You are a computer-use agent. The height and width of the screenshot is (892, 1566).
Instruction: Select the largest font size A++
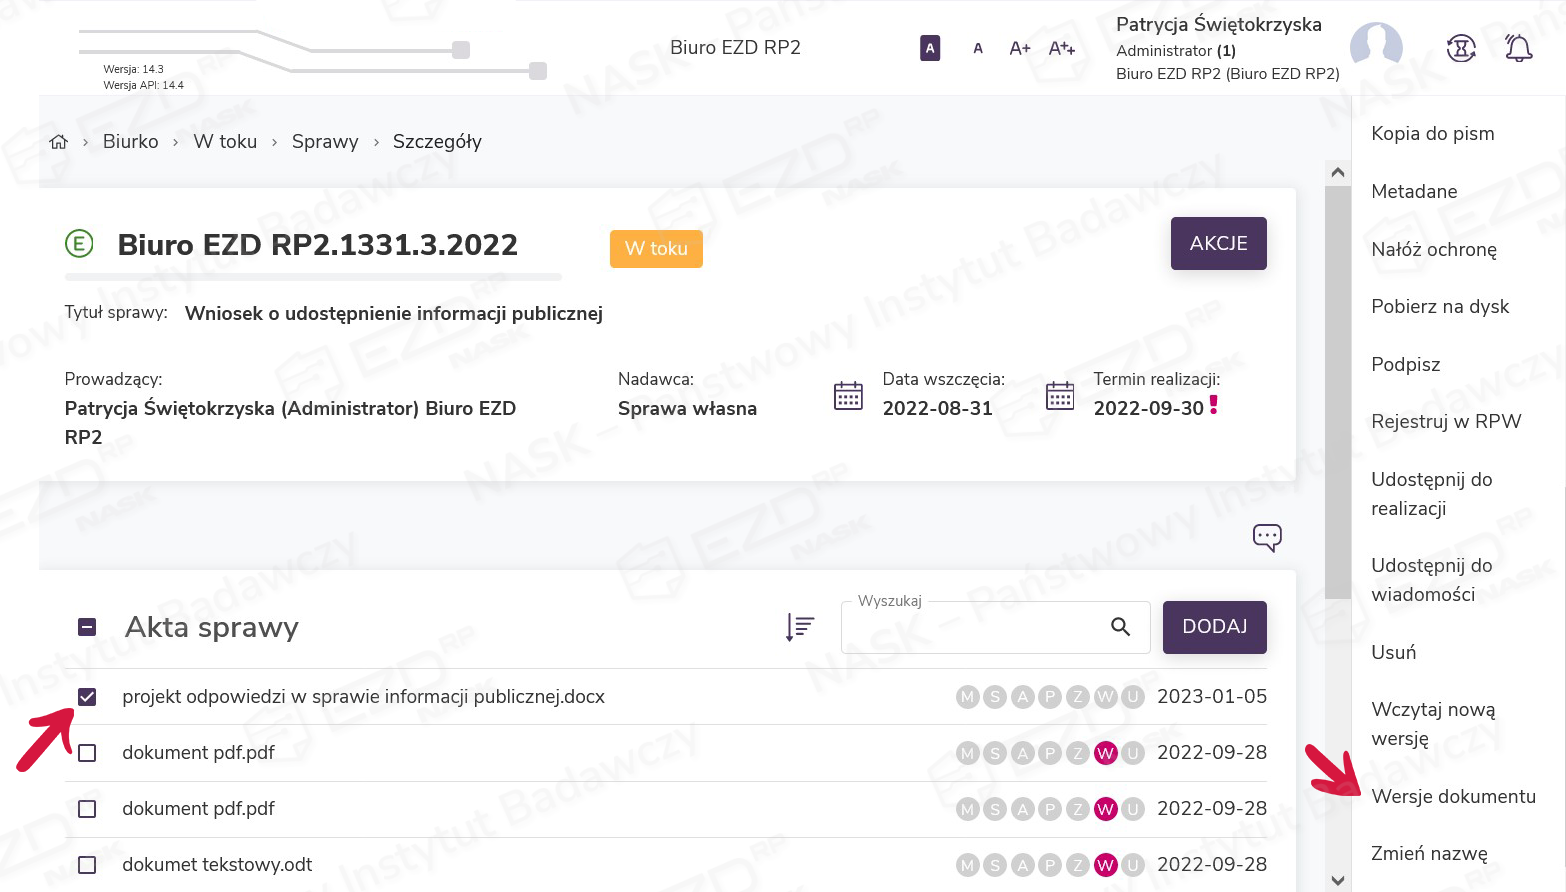tap(1061, 48)
